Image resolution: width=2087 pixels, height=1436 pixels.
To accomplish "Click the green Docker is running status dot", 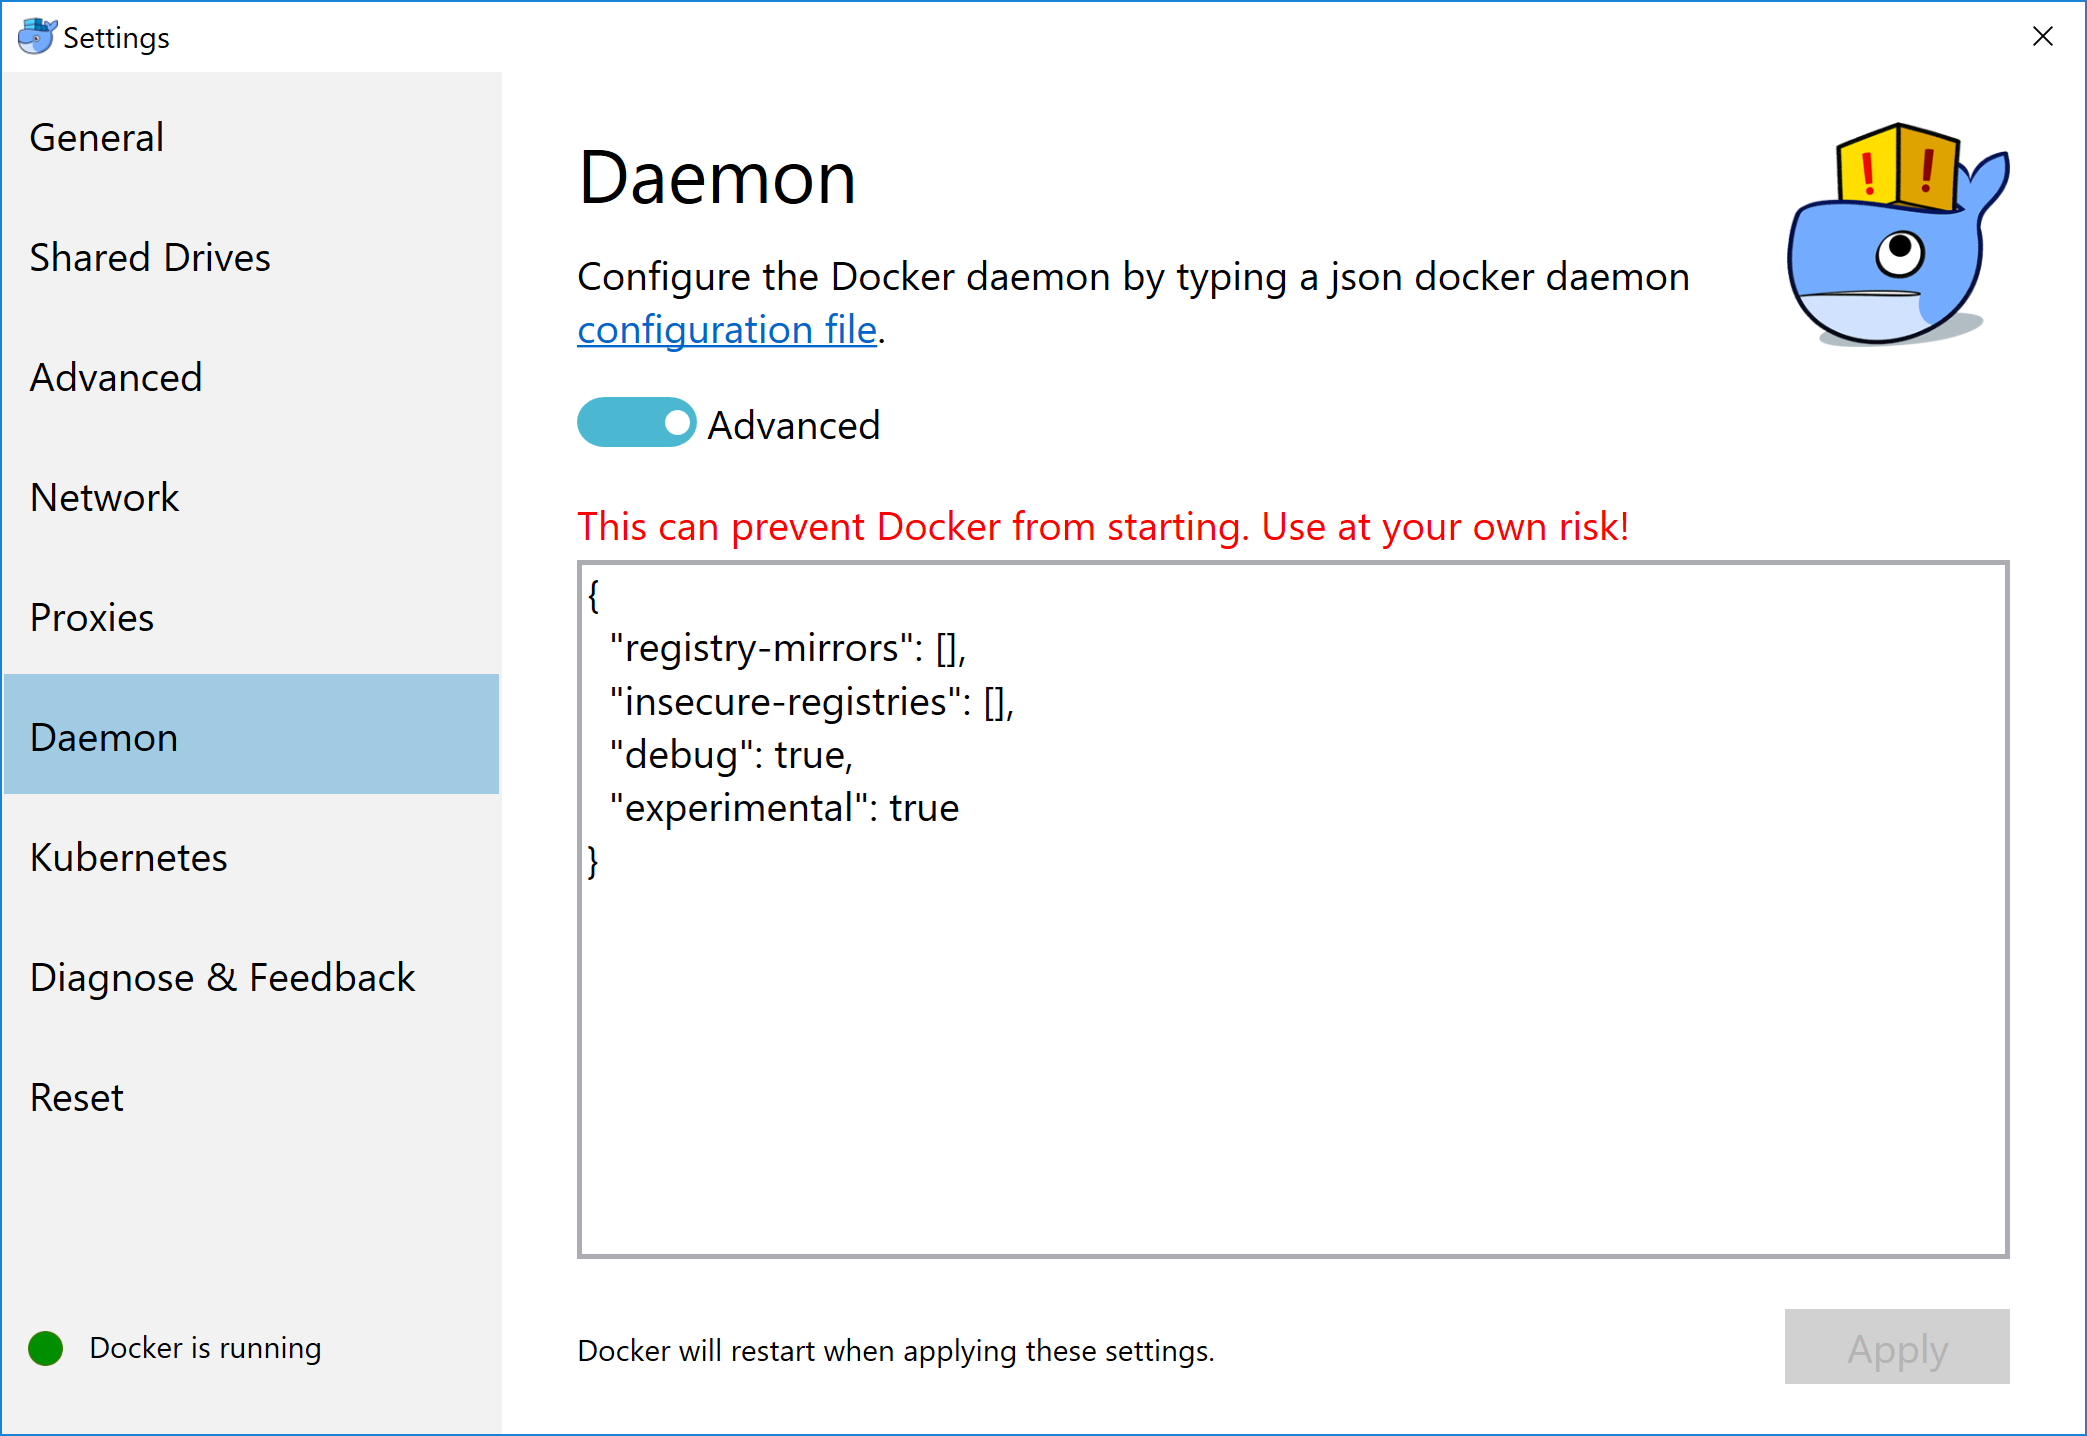I will coord(44,1348).
